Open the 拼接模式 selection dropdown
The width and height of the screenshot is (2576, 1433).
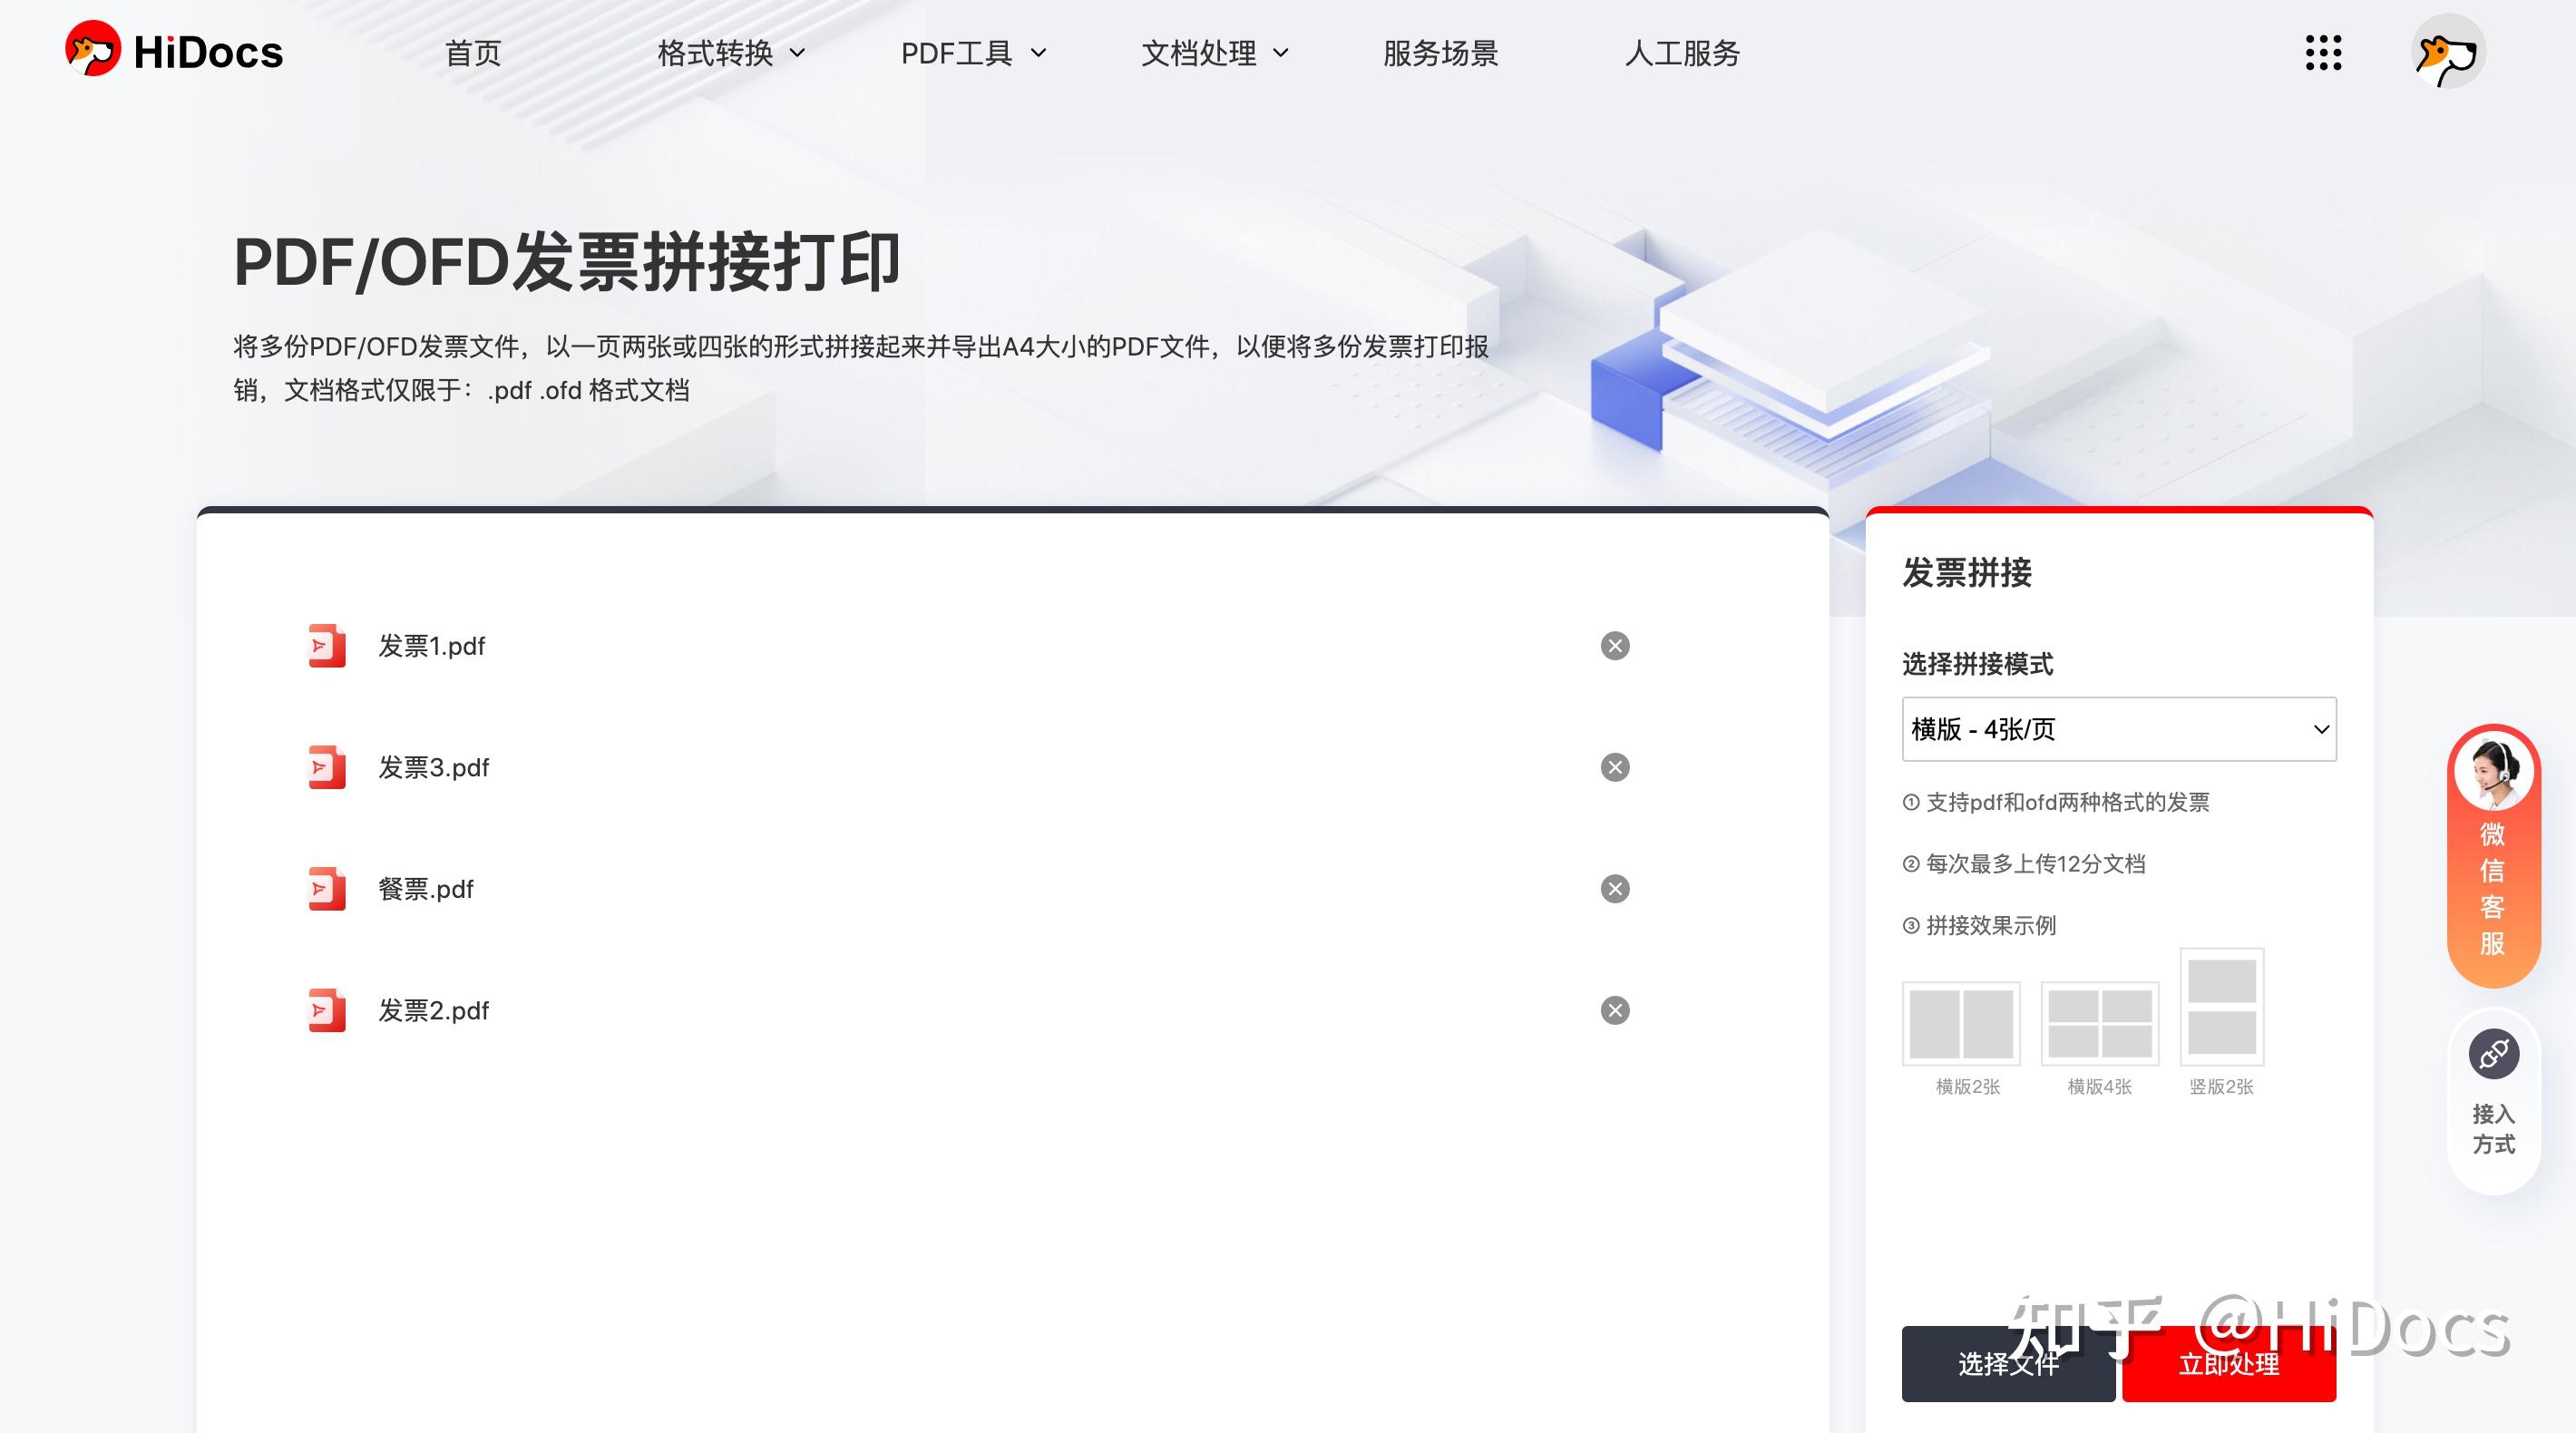click(x=2117, y=729)
